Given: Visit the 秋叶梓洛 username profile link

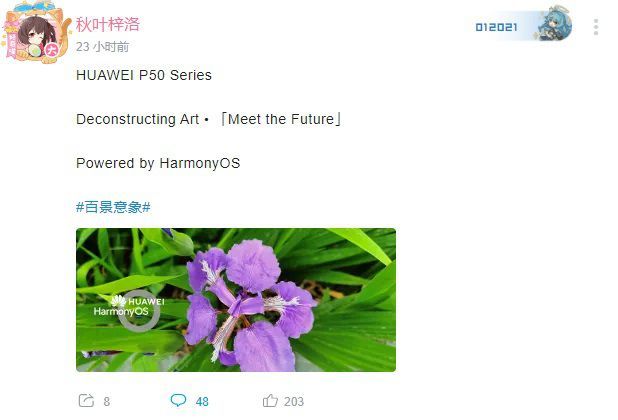Looking at the screenshot, I should 108,24.
